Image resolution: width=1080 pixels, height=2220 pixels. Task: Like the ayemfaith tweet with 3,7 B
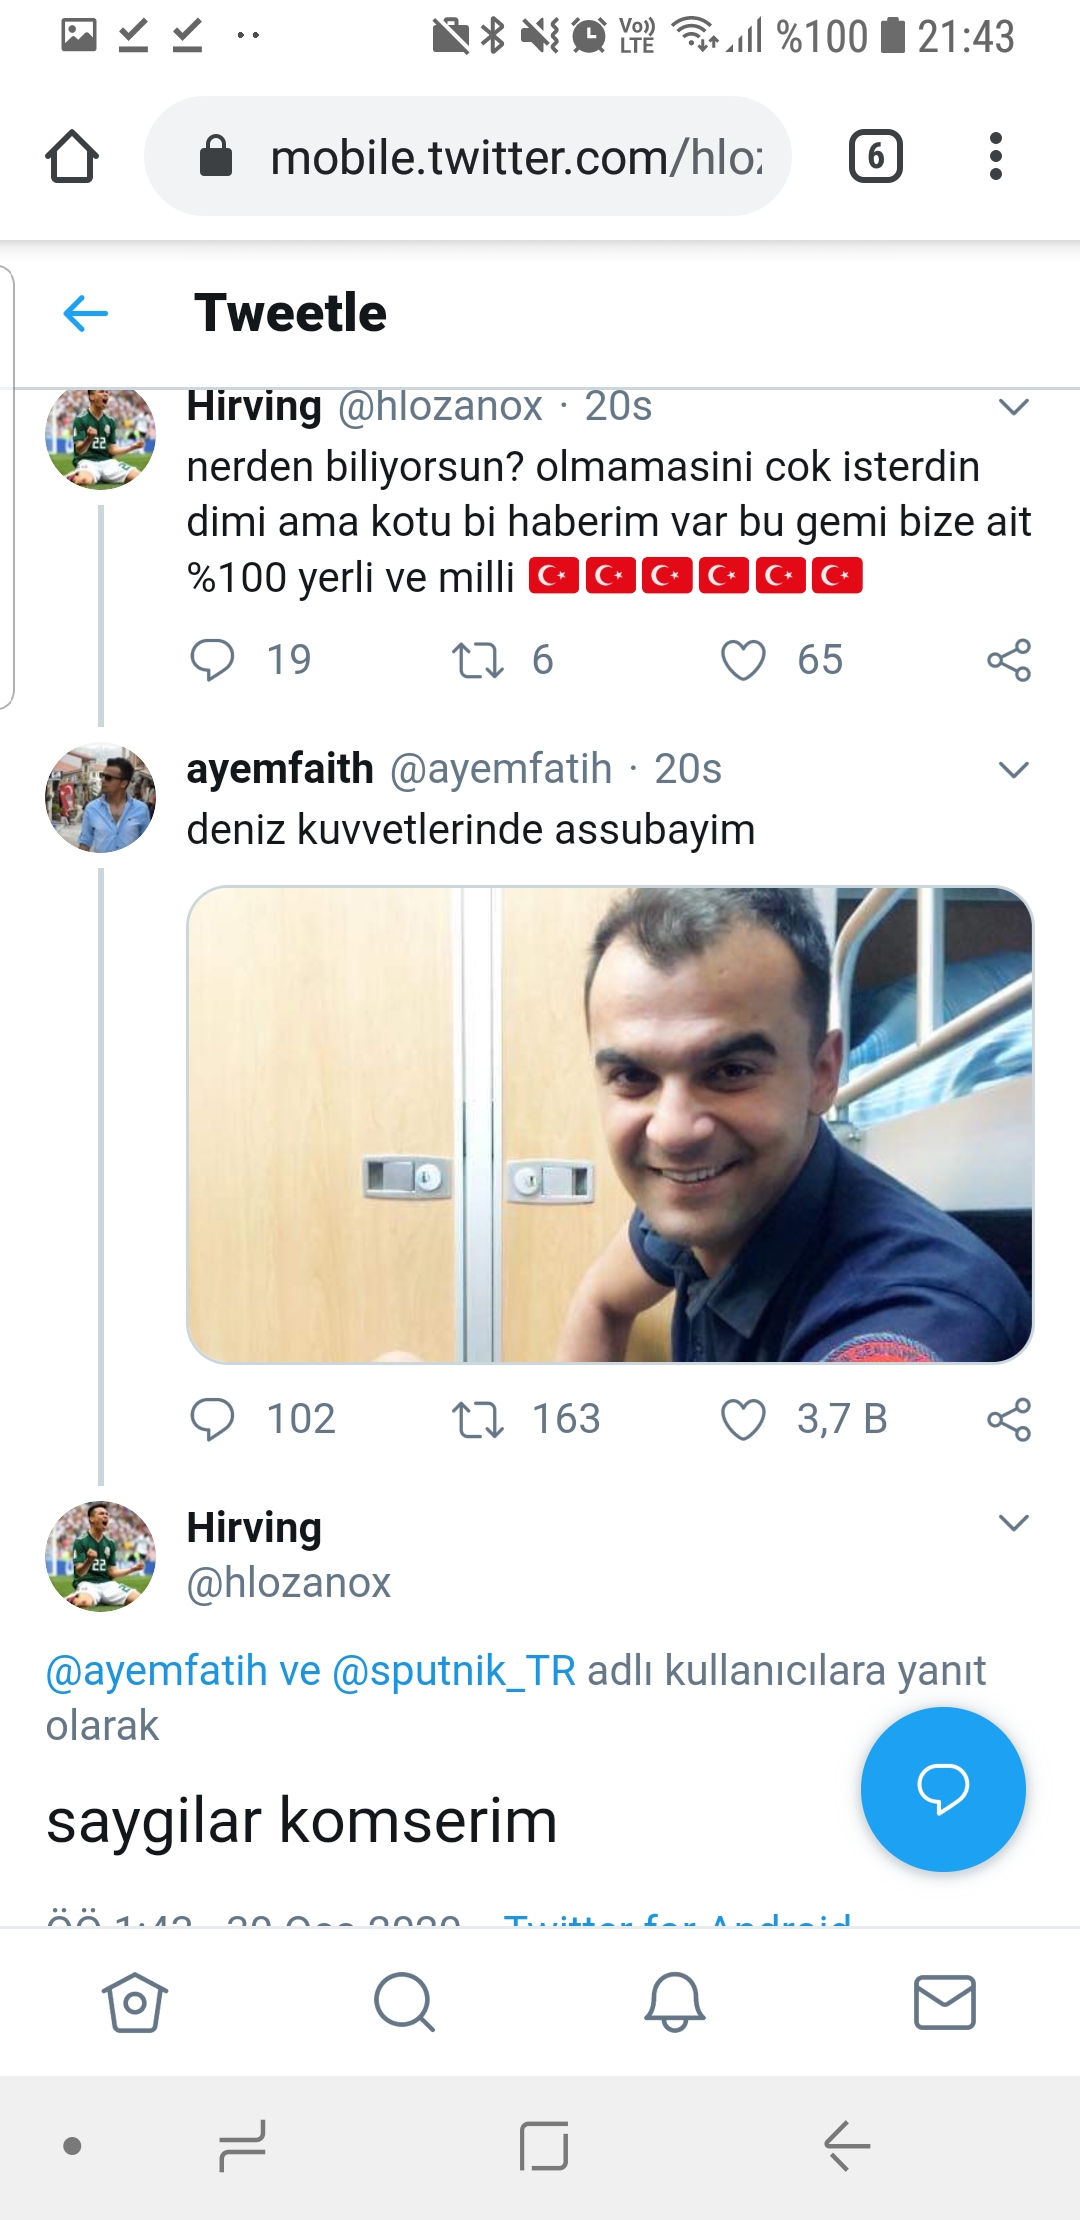[743, 1420]
